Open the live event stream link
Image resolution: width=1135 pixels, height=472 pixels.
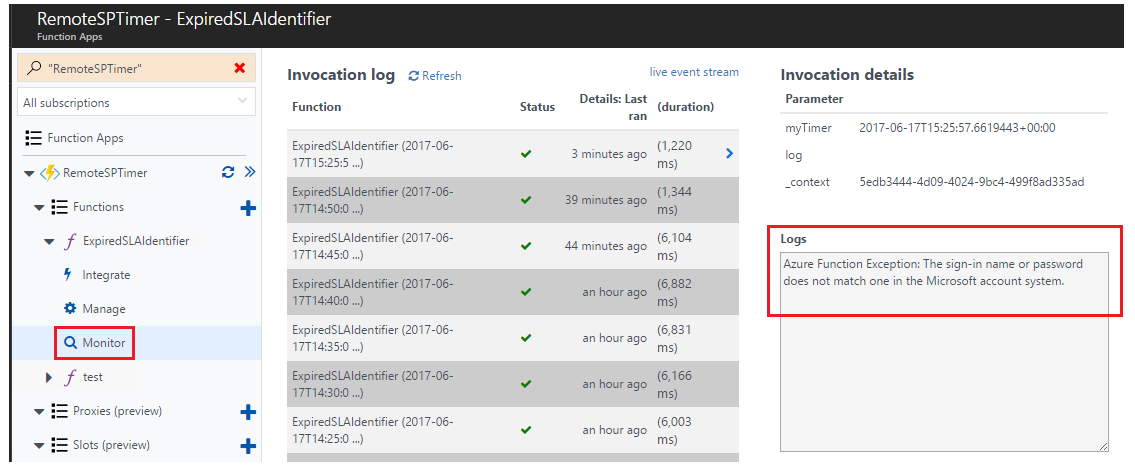(694, 72)
